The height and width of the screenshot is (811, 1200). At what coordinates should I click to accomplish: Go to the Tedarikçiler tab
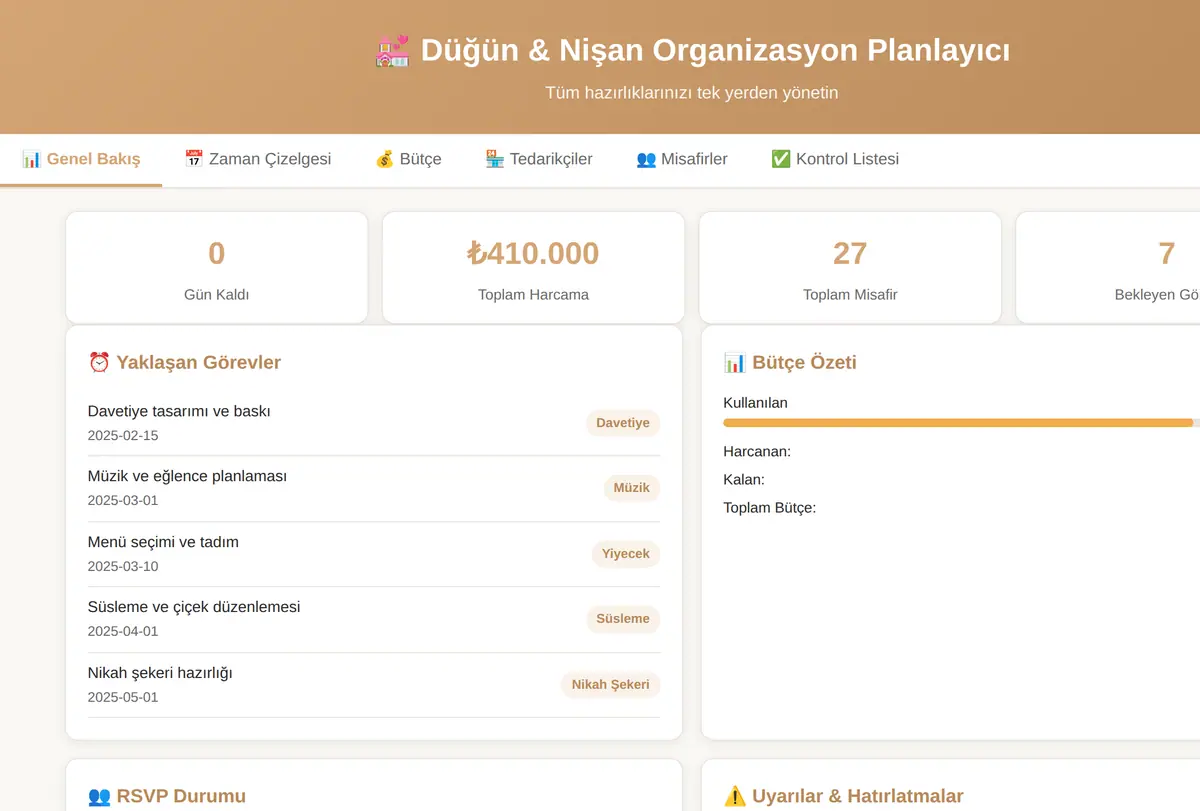[x=539, y=159]
